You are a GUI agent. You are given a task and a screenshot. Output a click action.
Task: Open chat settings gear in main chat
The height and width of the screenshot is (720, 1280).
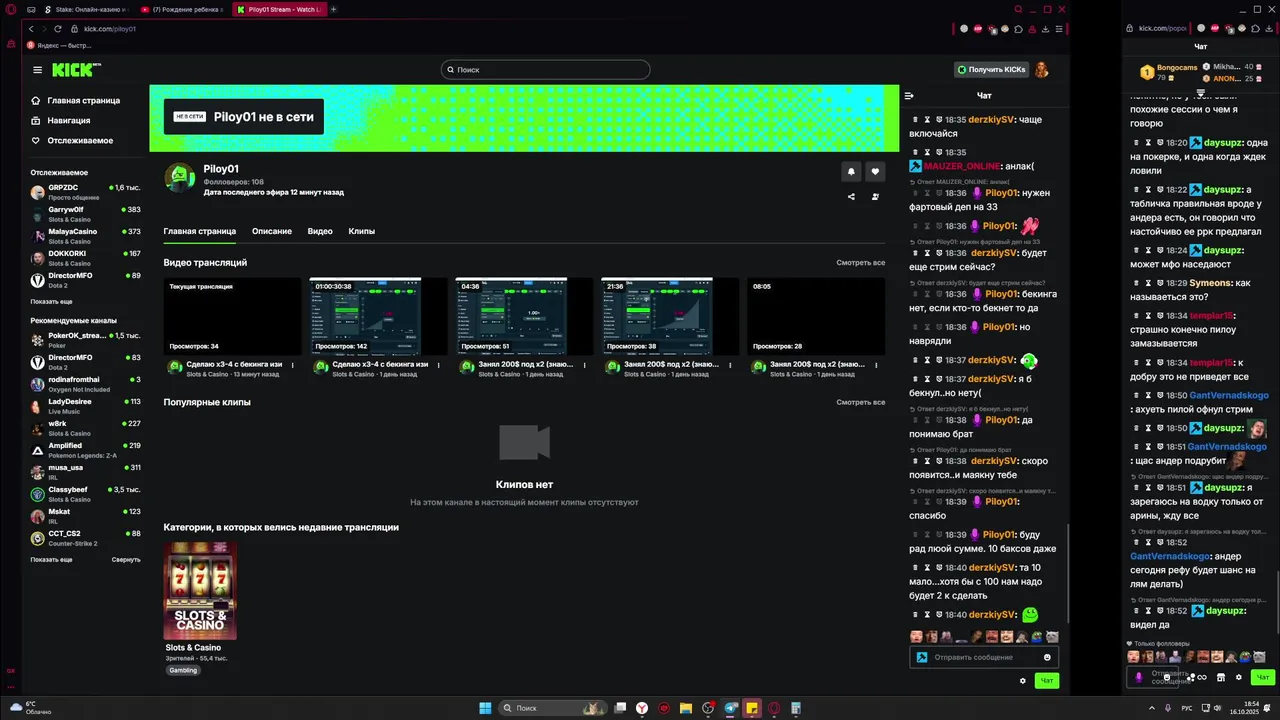click(x=1022, y=681)
